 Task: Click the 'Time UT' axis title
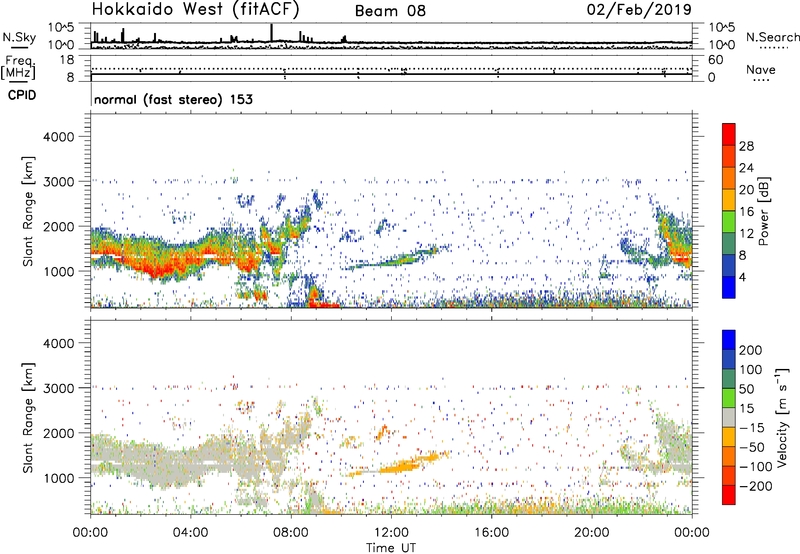click(x=391, y=548)
